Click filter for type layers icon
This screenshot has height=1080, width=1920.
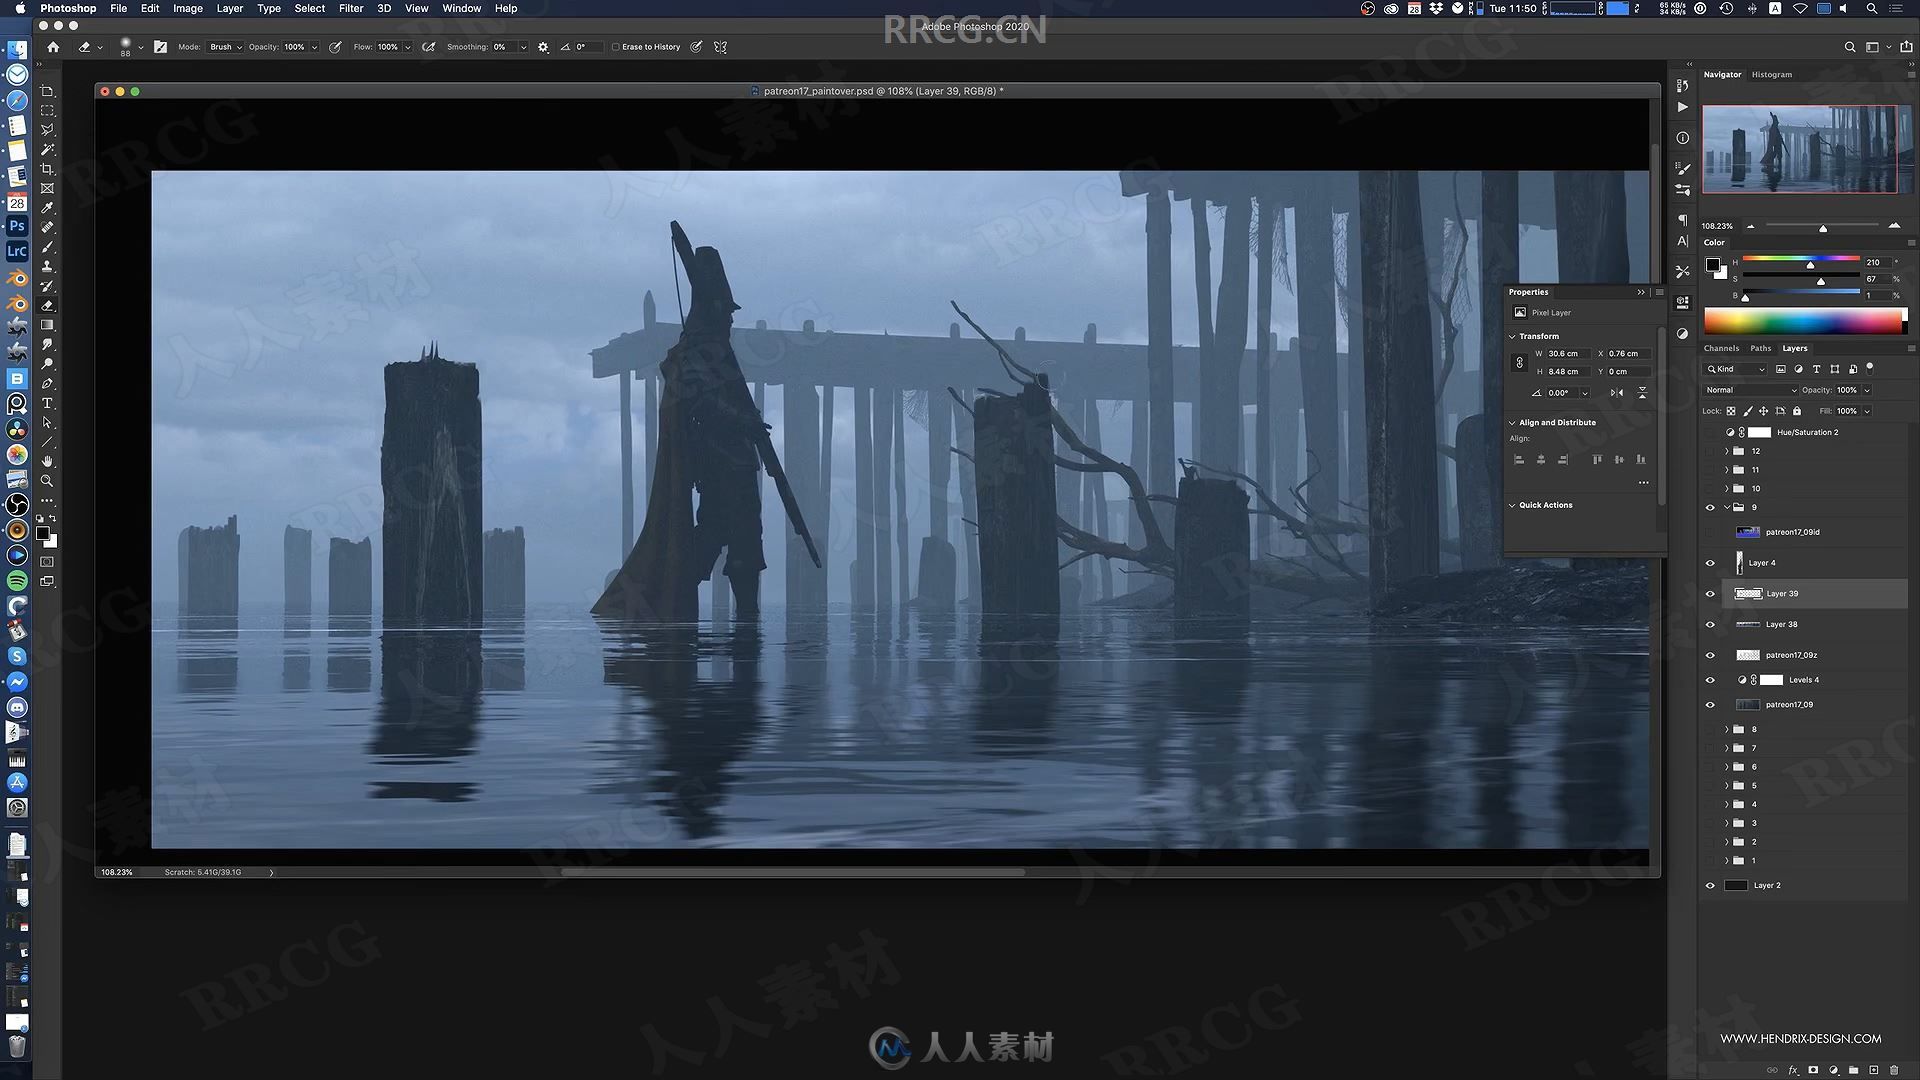1816,369
